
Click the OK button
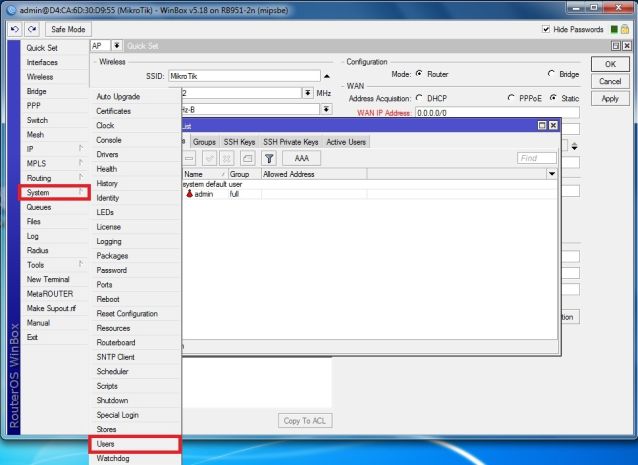pos(610,64)
